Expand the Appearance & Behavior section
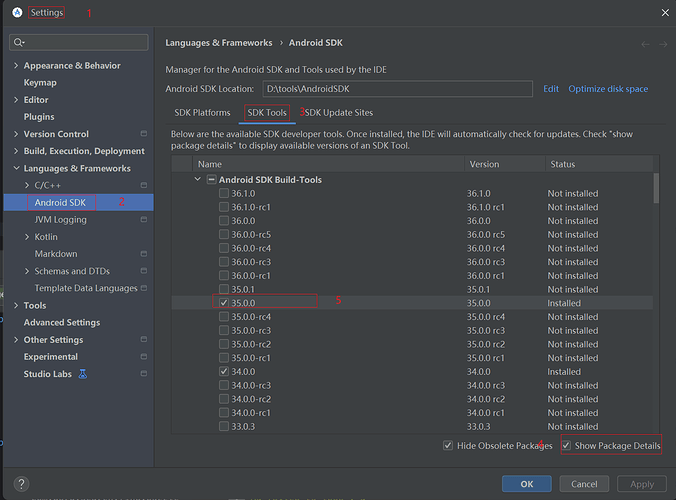Image resolution: width=676 pixels, height=500 pixels. tap(16, 66)
